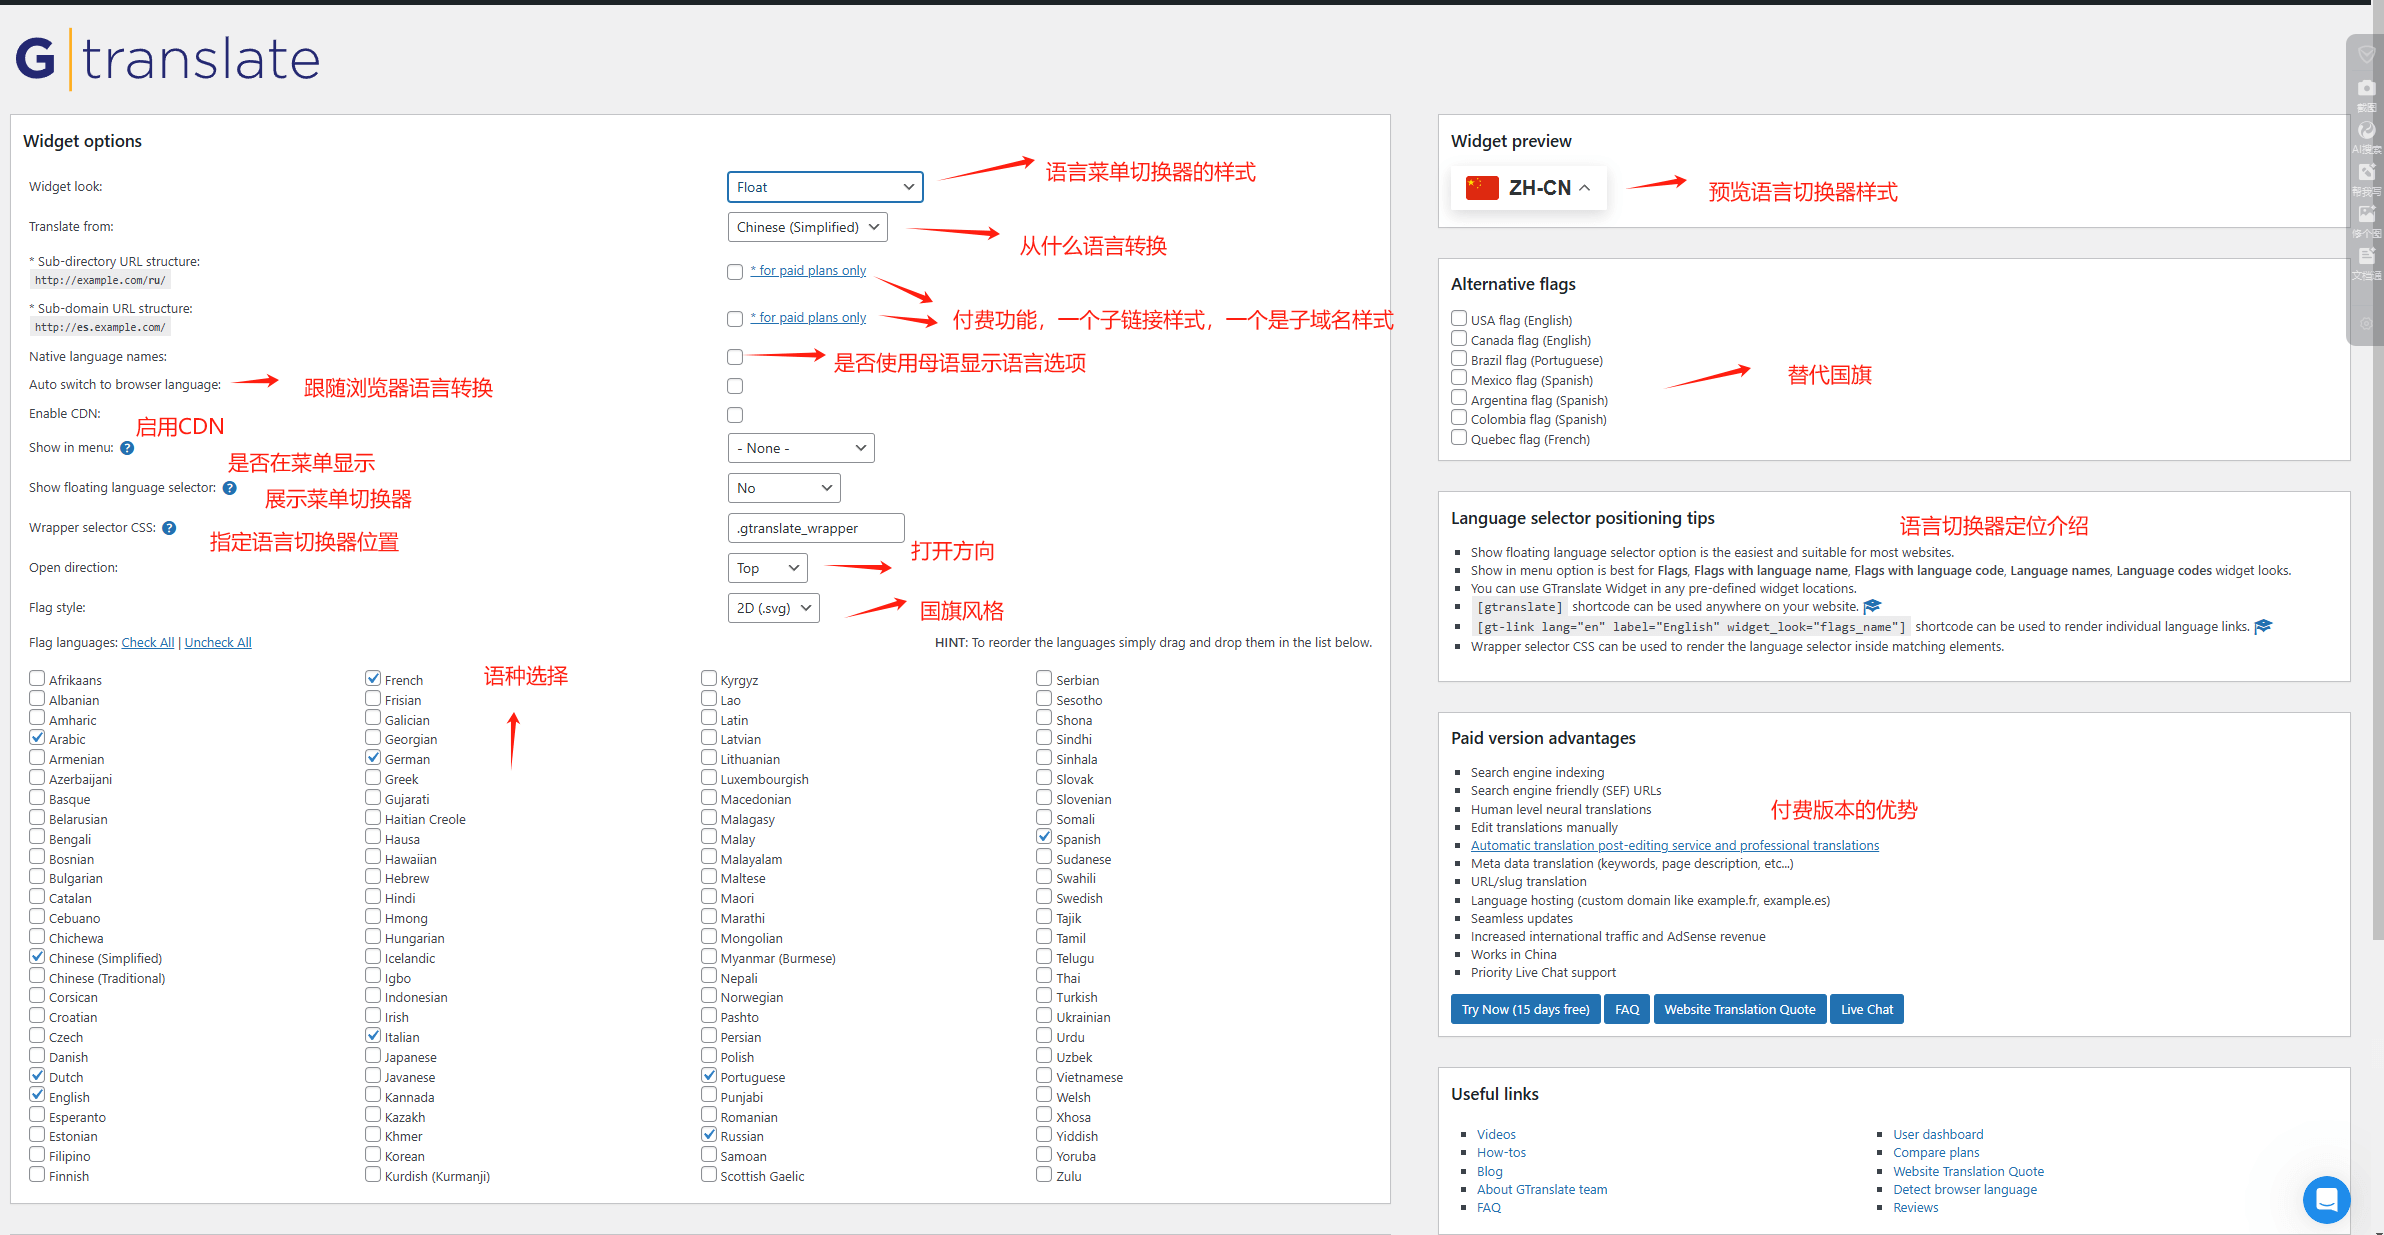Open the 修个图 image edit icon
This screenshot has height=1235, width=2384.
pyautogui.click(x=2366, y=214)
